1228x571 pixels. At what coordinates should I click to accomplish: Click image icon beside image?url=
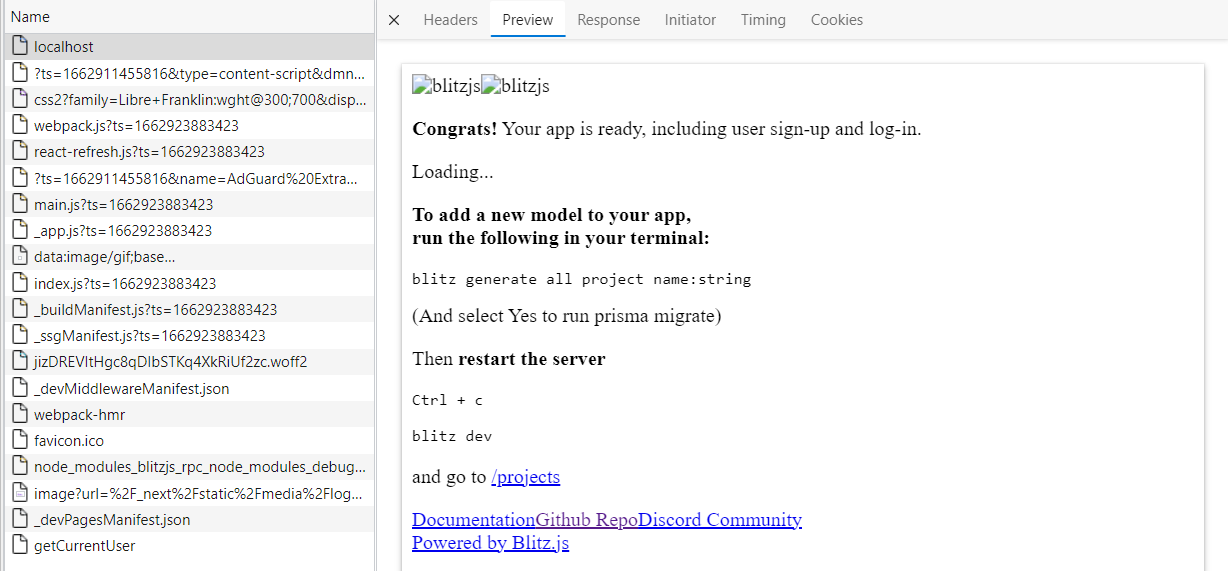click(x=20, y=492)
